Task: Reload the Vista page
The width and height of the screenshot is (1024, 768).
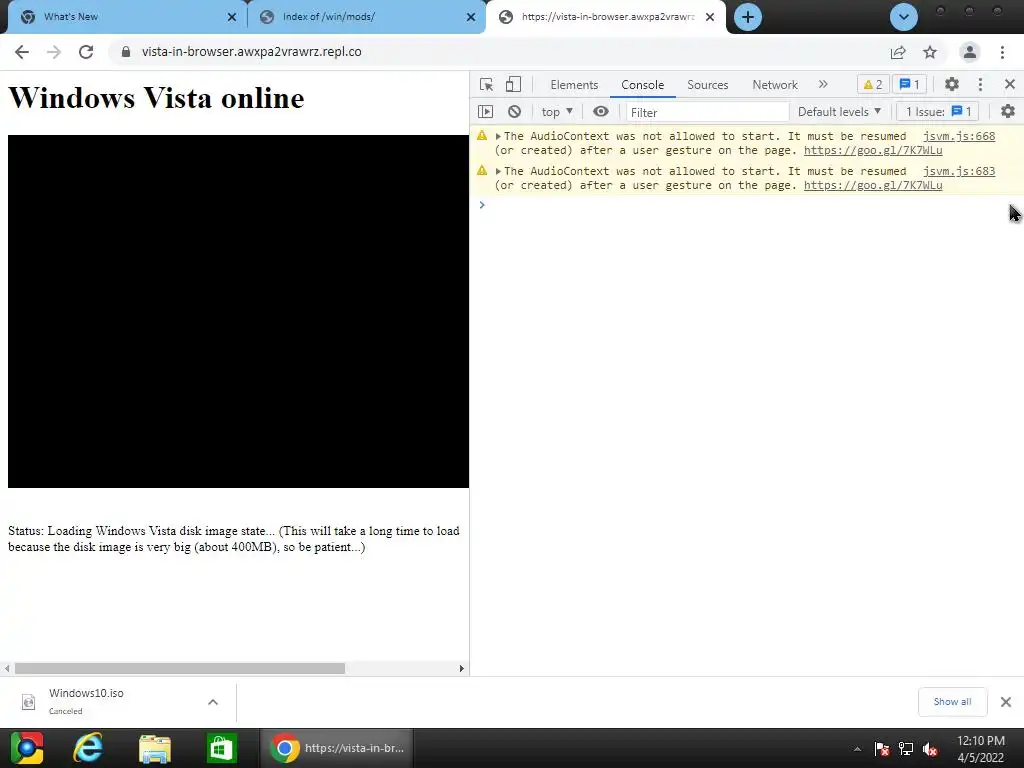Action: tap(86, 52)
